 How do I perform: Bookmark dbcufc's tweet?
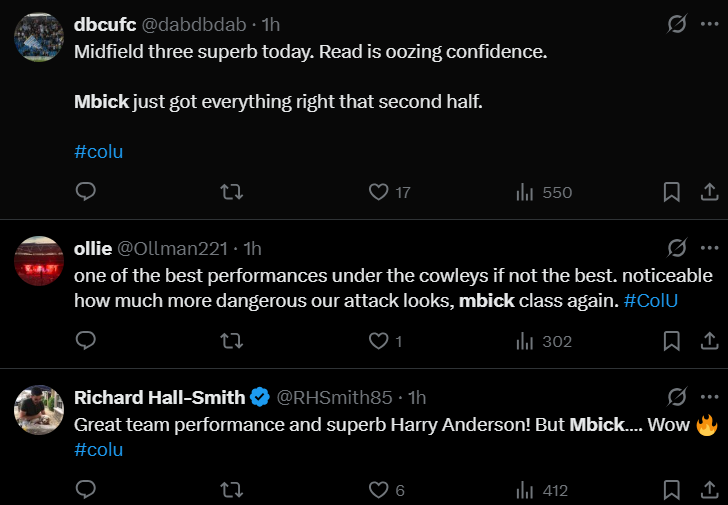[672, 191]
